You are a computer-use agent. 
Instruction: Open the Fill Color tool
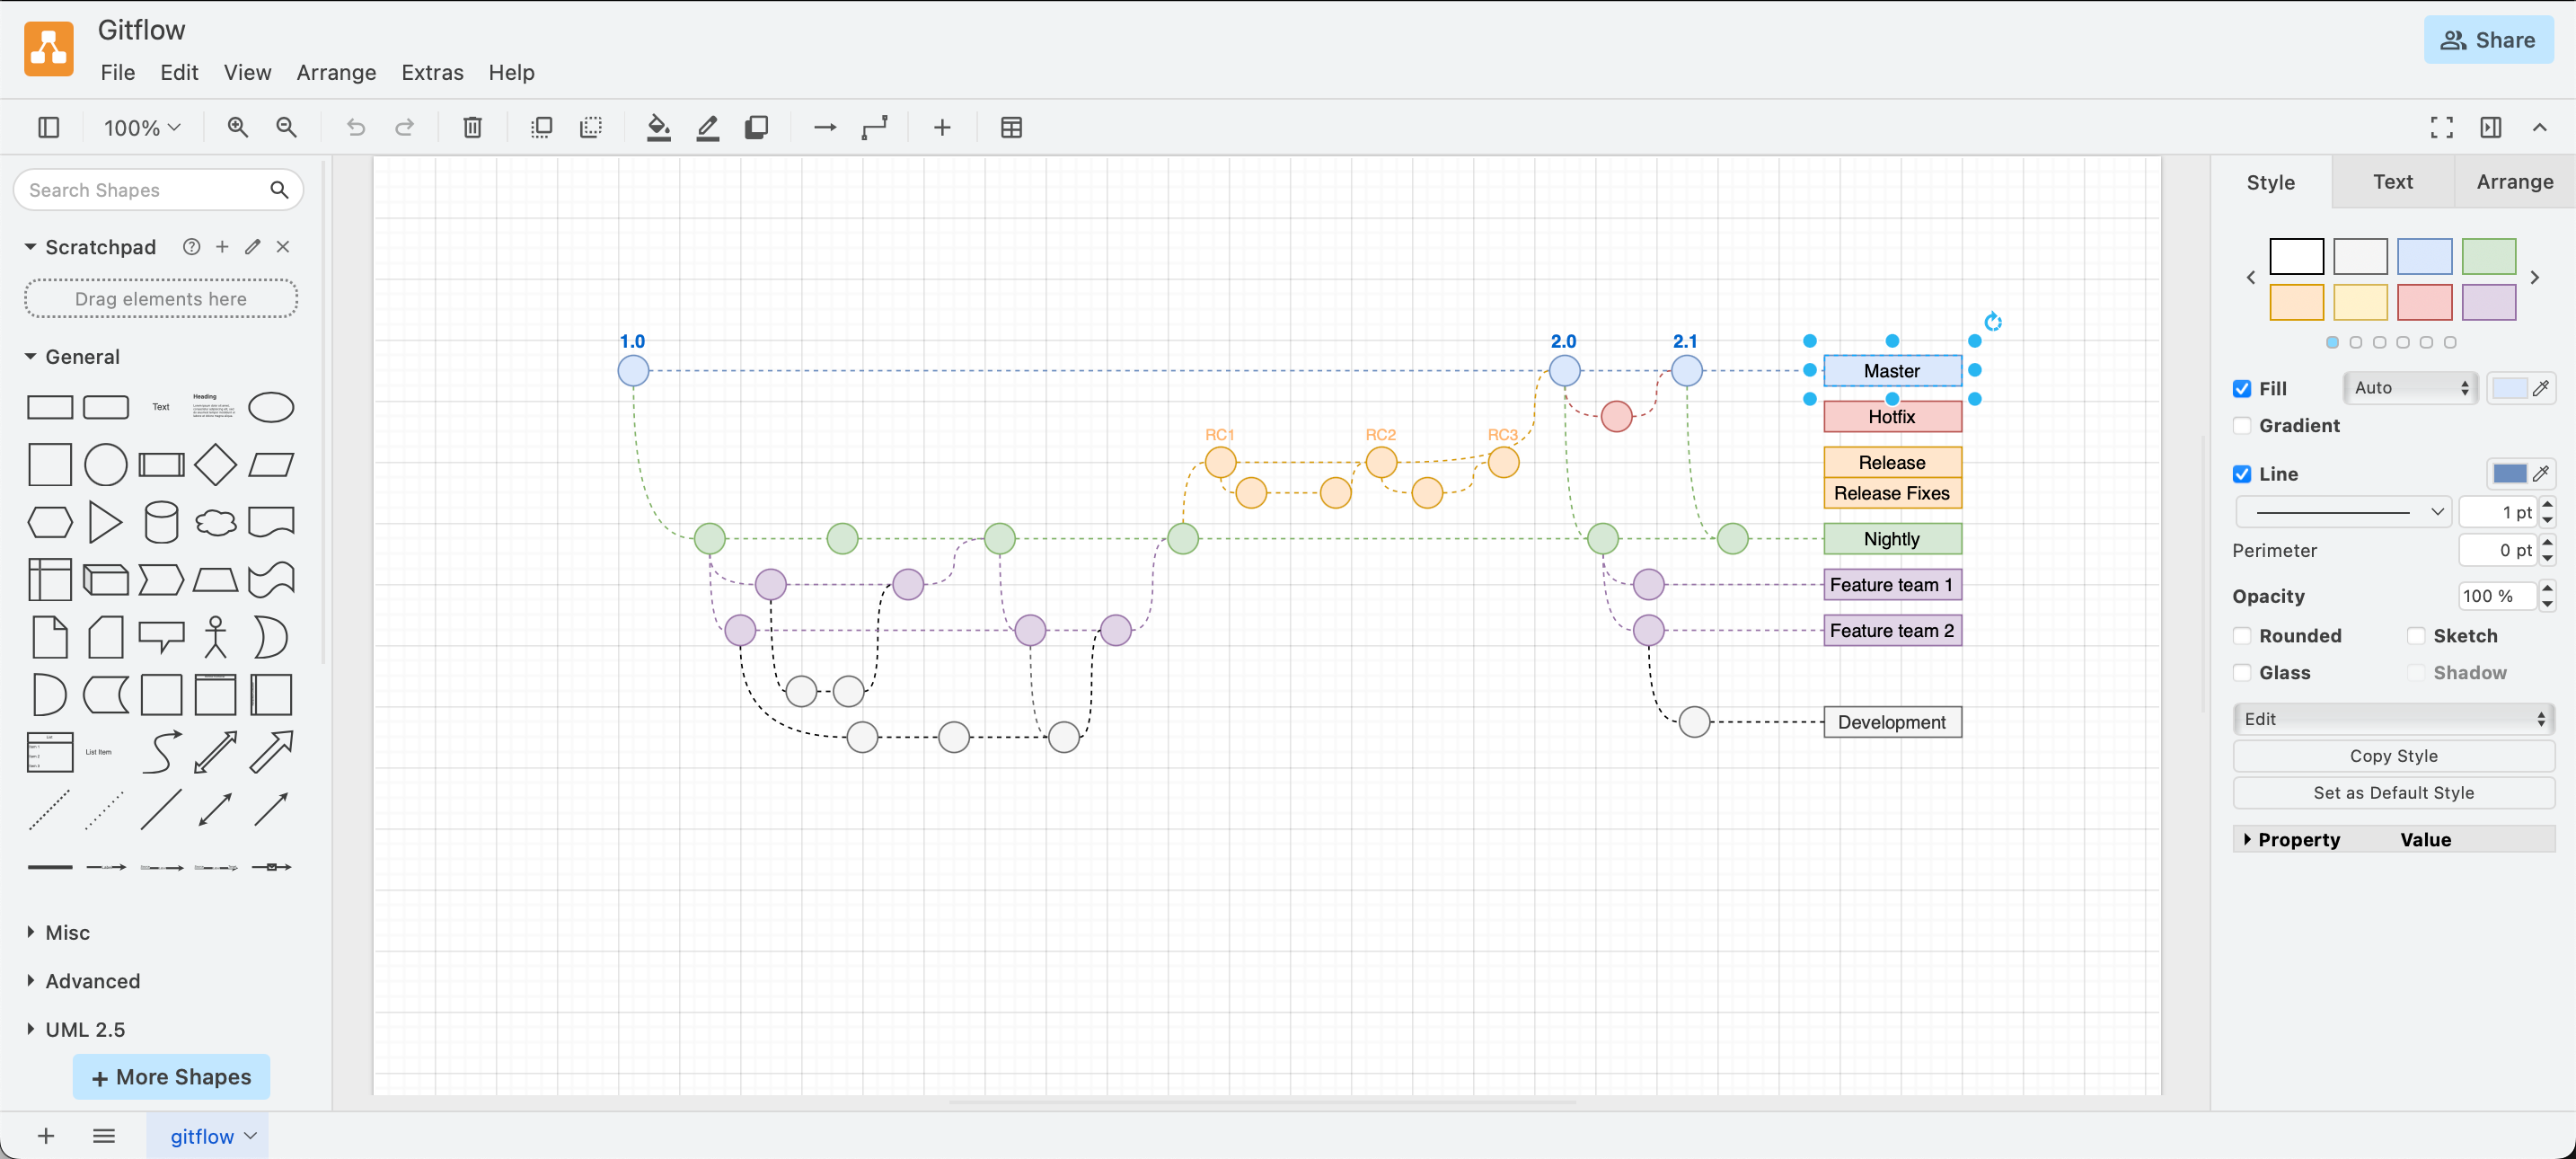coord(658,127)
